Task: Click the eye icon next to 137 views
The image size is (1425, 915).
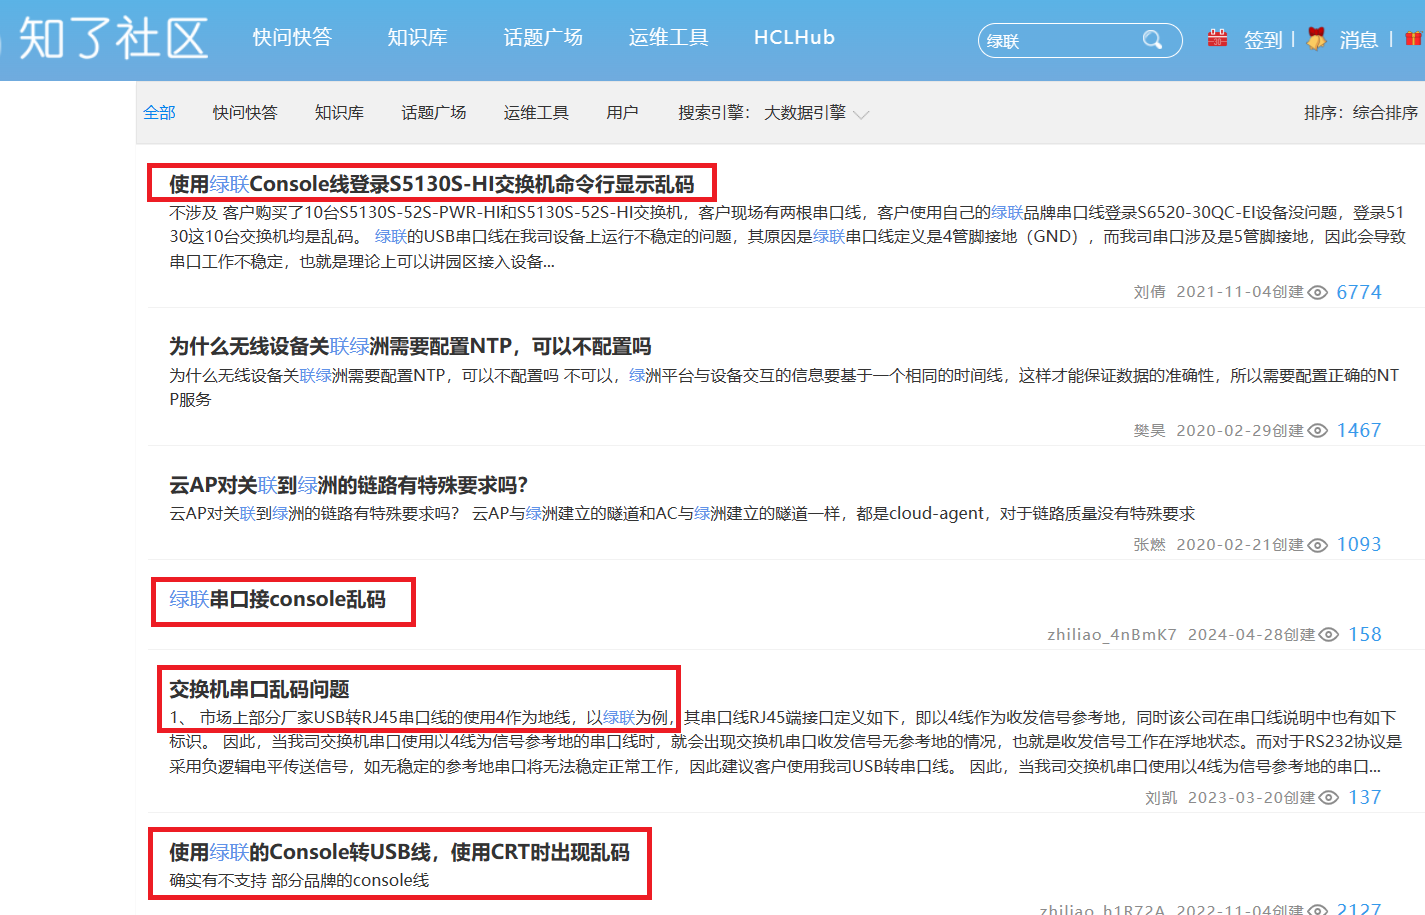Action: click(x=1329, y=797)
